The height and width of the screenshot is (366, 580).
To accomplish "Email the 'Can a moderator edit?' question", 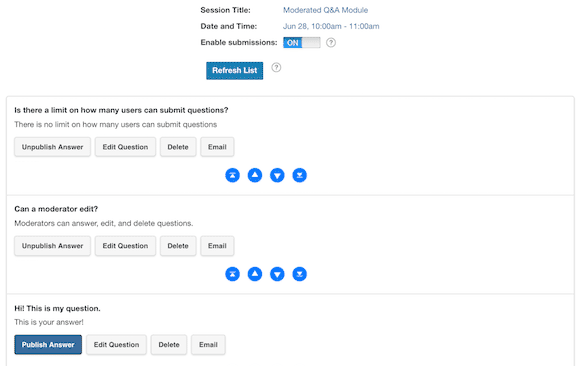I will tap(217, 246).
